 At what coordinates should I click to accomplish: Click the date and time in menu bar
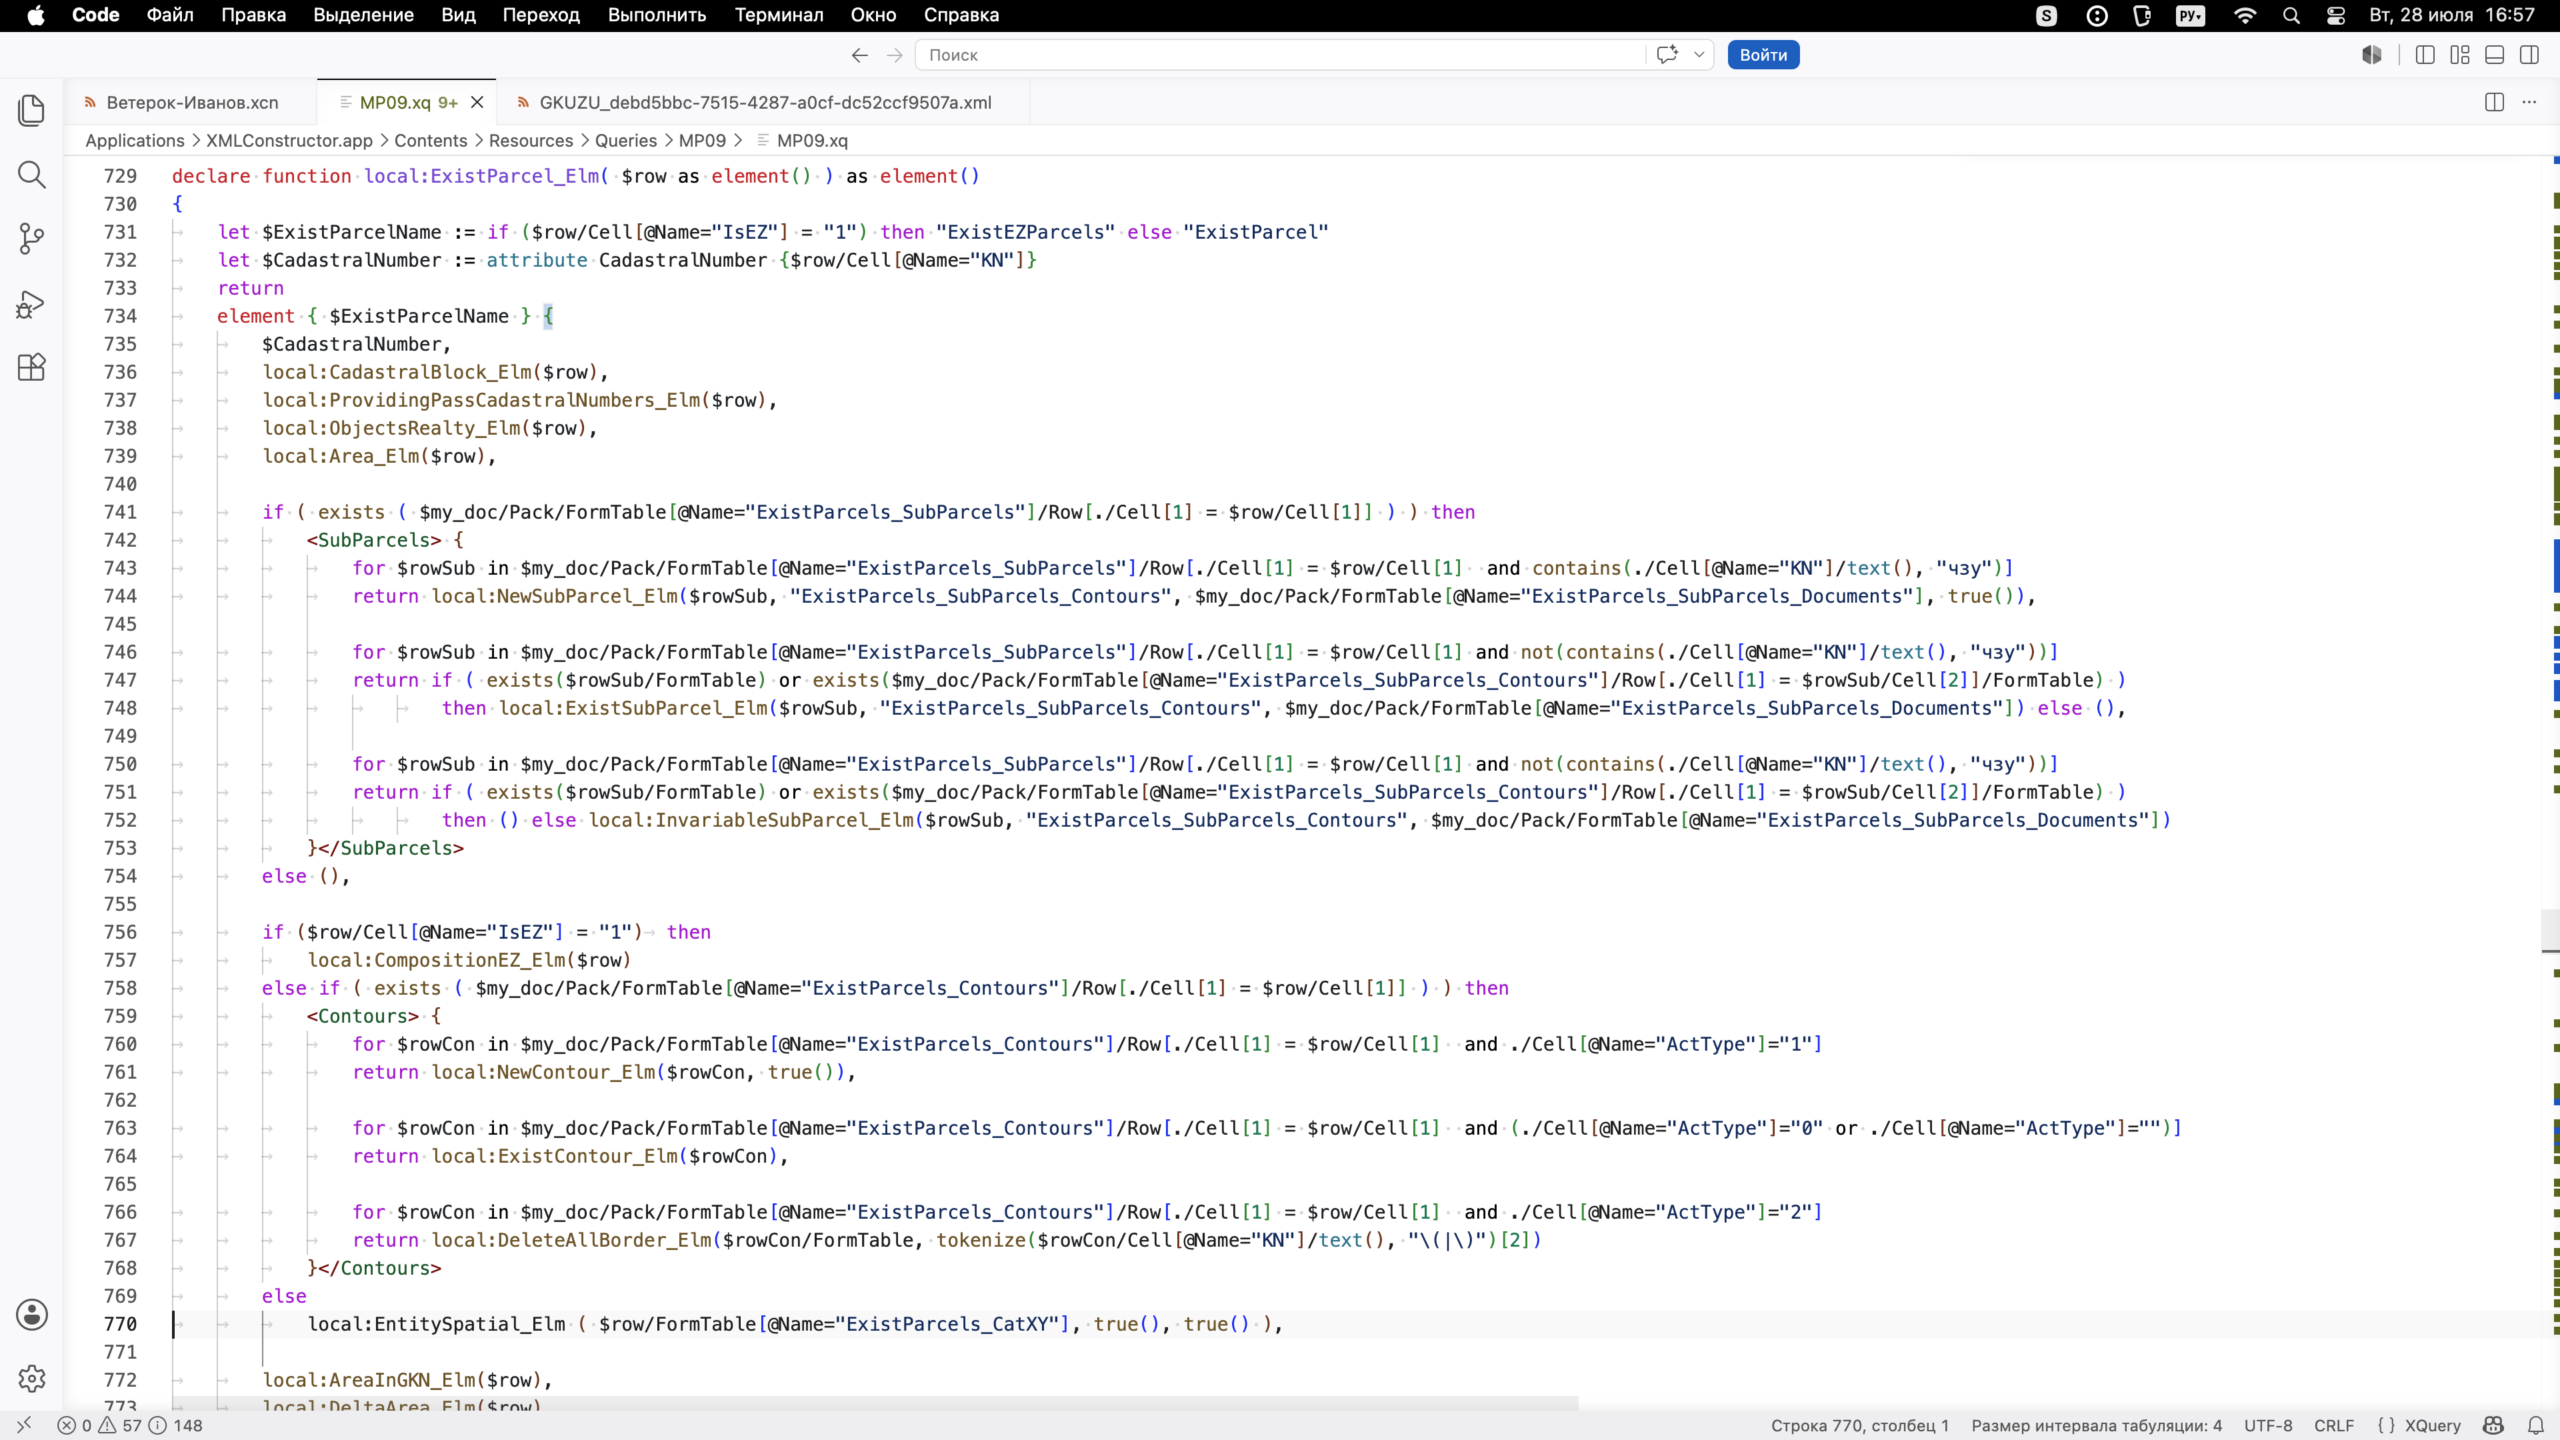pyautogui.click(x=2453, y=15)
